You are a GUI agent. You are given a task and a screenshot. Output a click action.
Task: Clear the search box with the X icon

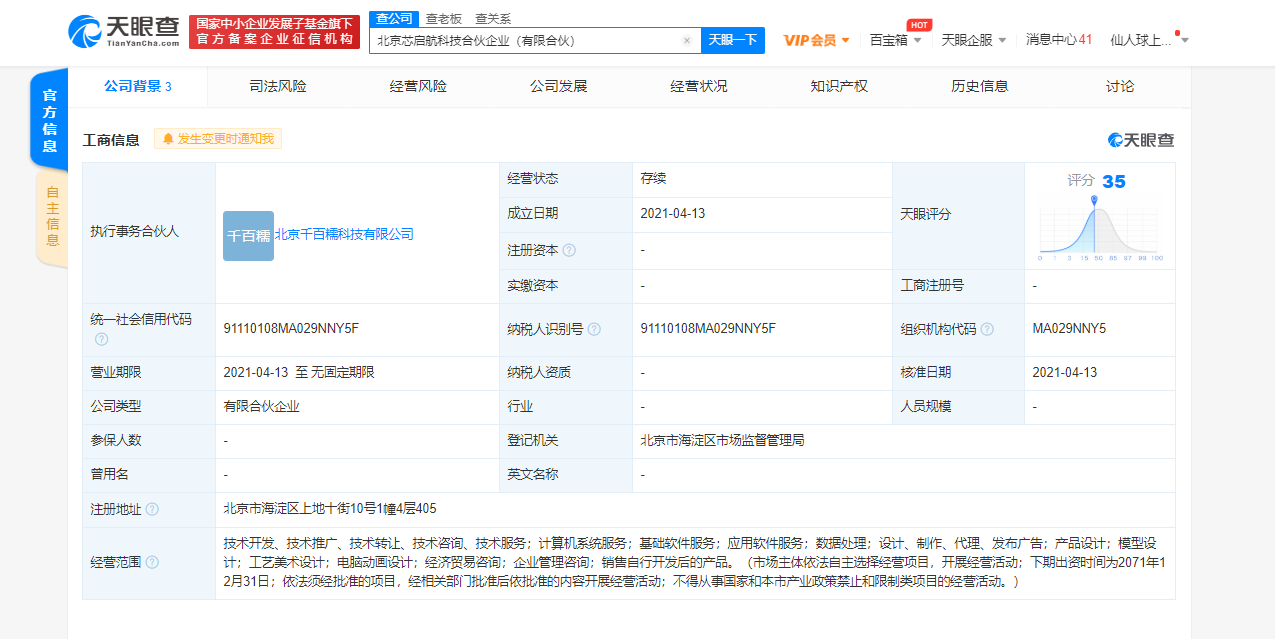click(687, 41)
